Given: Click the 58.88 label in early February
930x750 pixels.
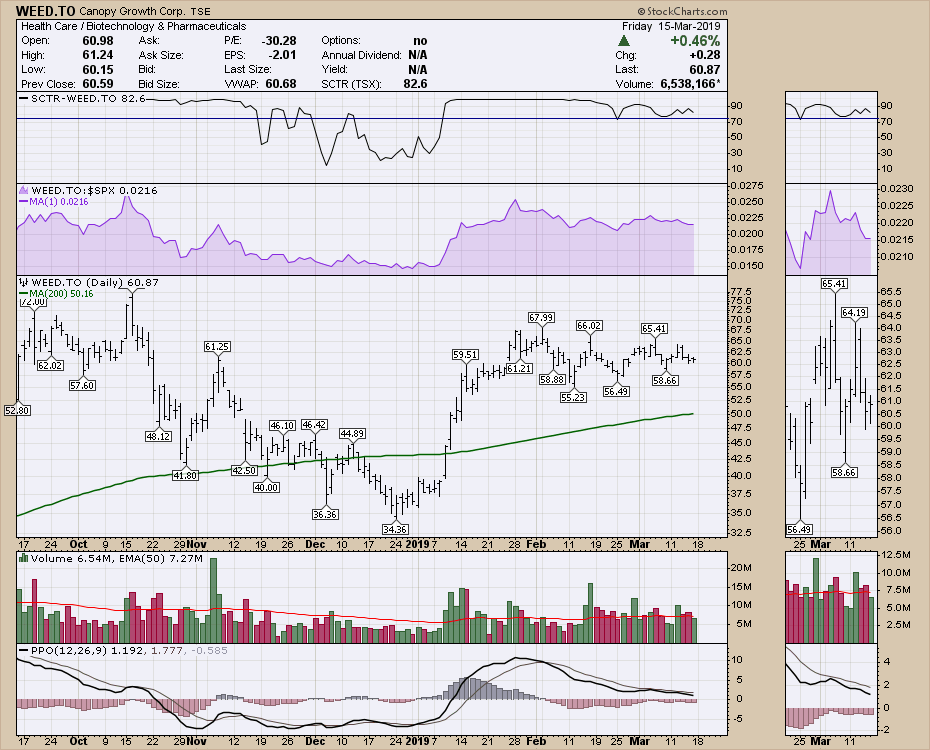Looking at the screenshot, I should 552,379.
